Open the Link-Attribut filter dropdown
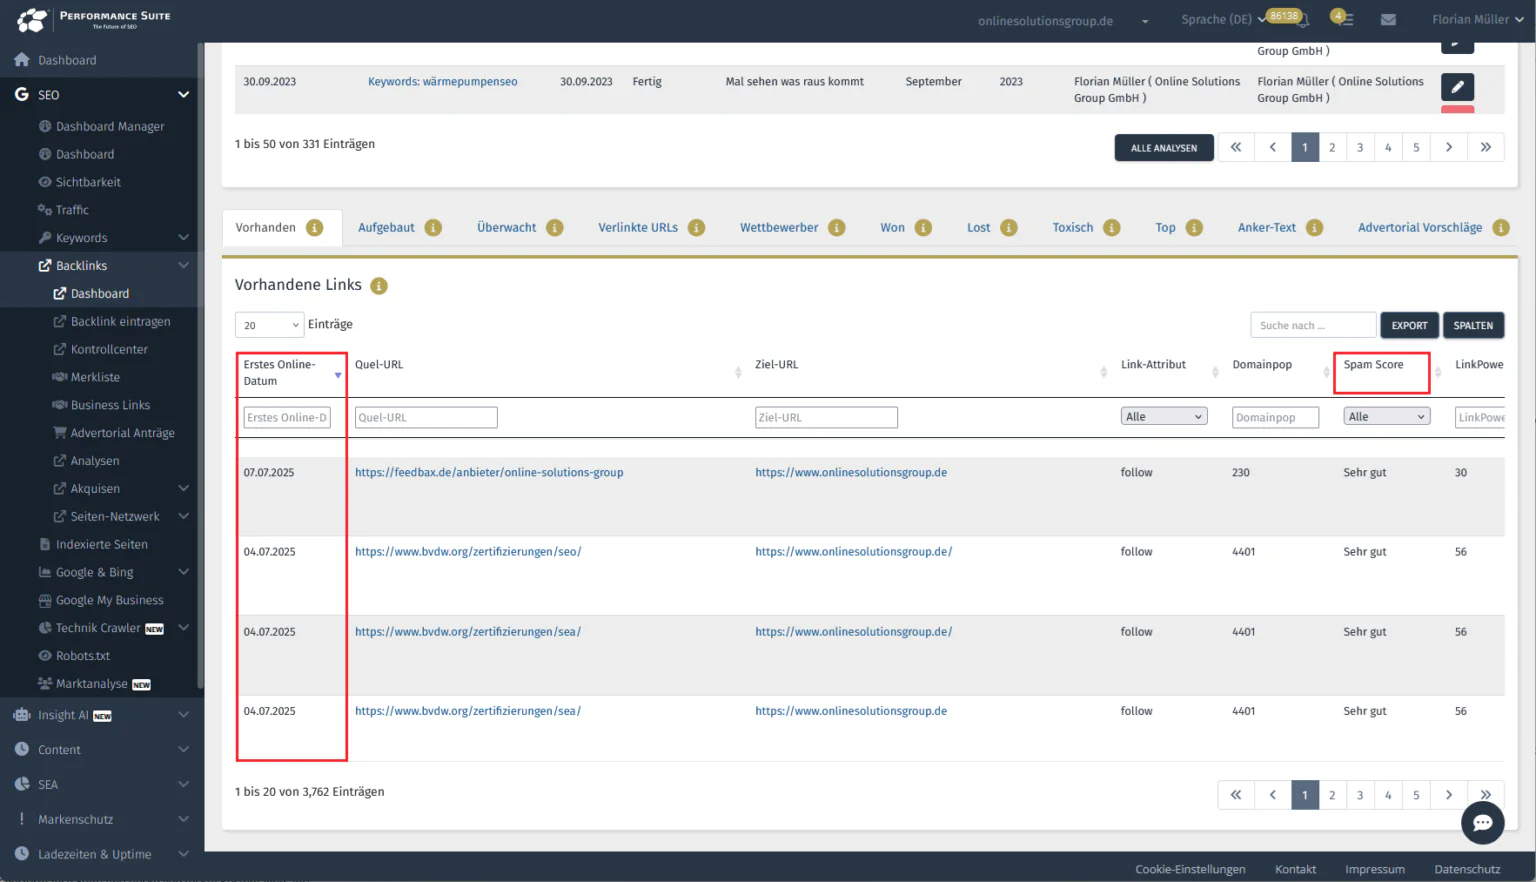This screenshot has height=882, width=1536. pyautogui.click(x=1163, y=417)
